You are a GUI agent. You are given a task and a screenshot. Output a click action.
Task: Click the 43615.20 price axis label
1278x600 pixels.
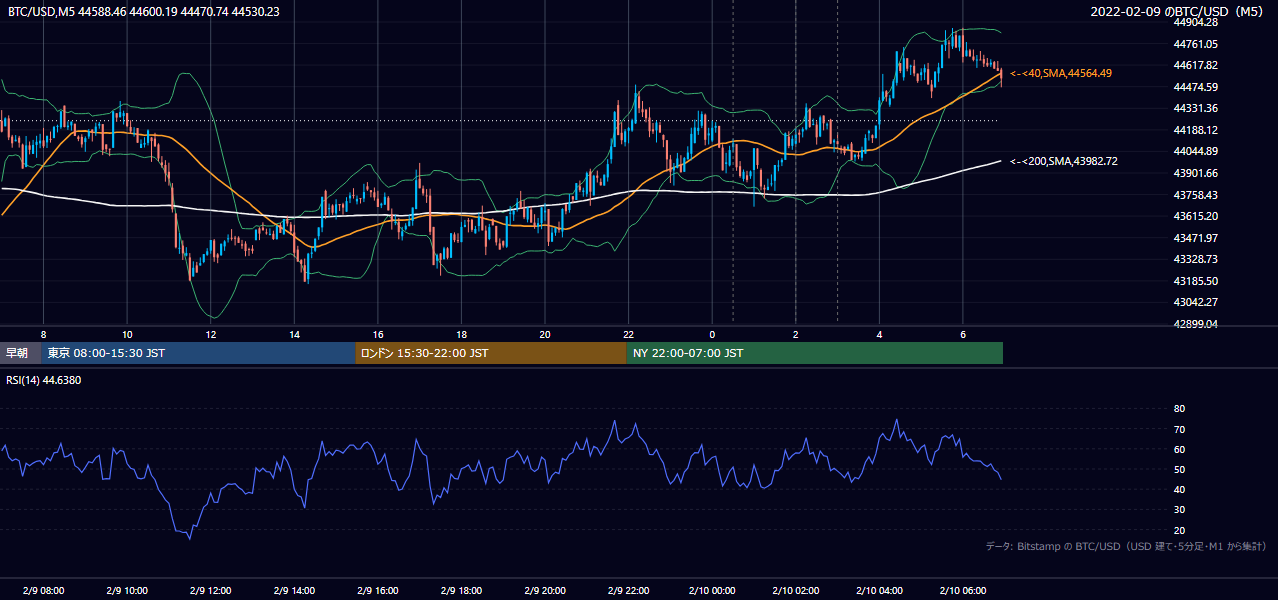[x=1195, y=216]
